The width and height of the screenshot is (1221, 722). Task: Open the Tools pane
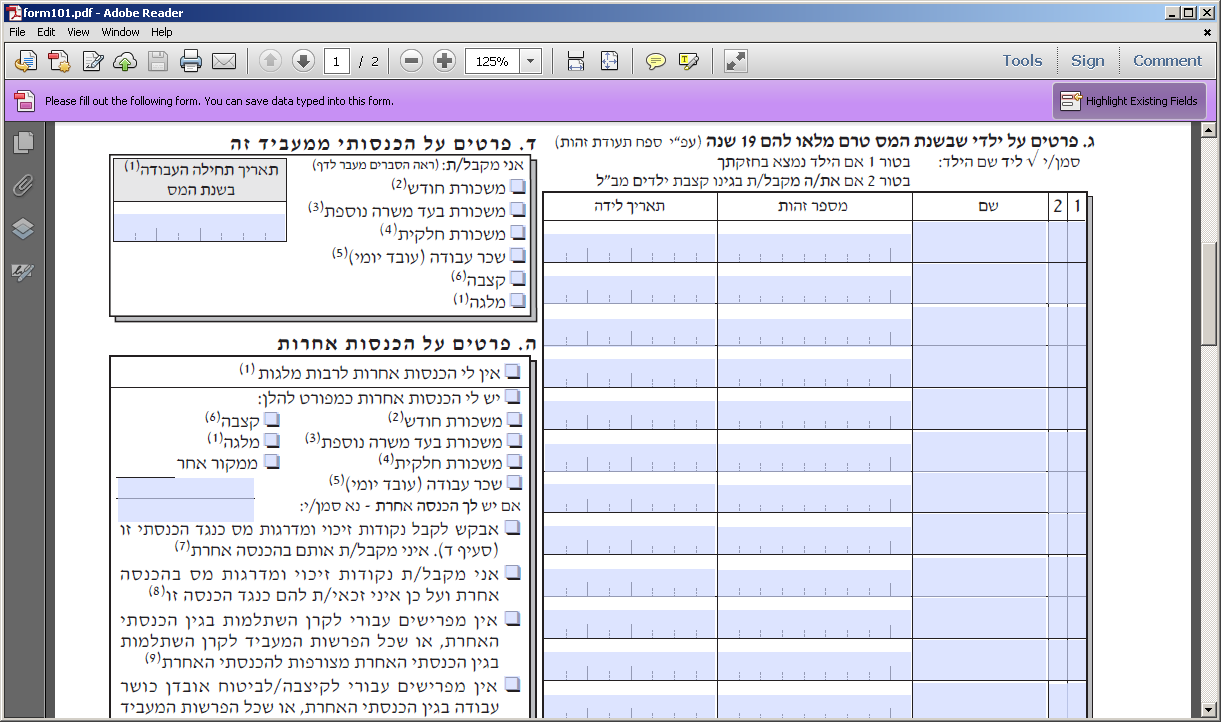(x=1022, y=61)
